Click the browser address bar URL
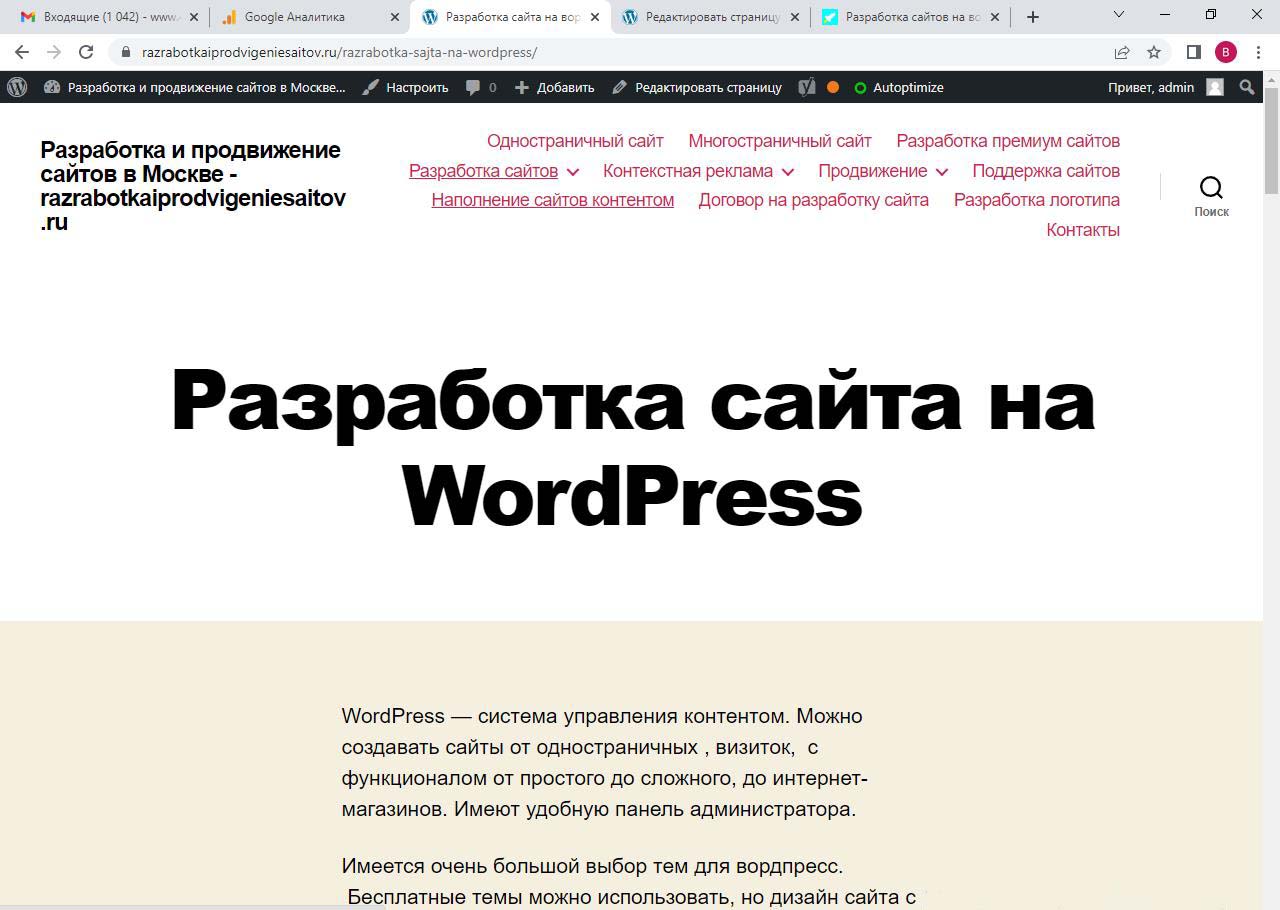 (x=339, y=52)
